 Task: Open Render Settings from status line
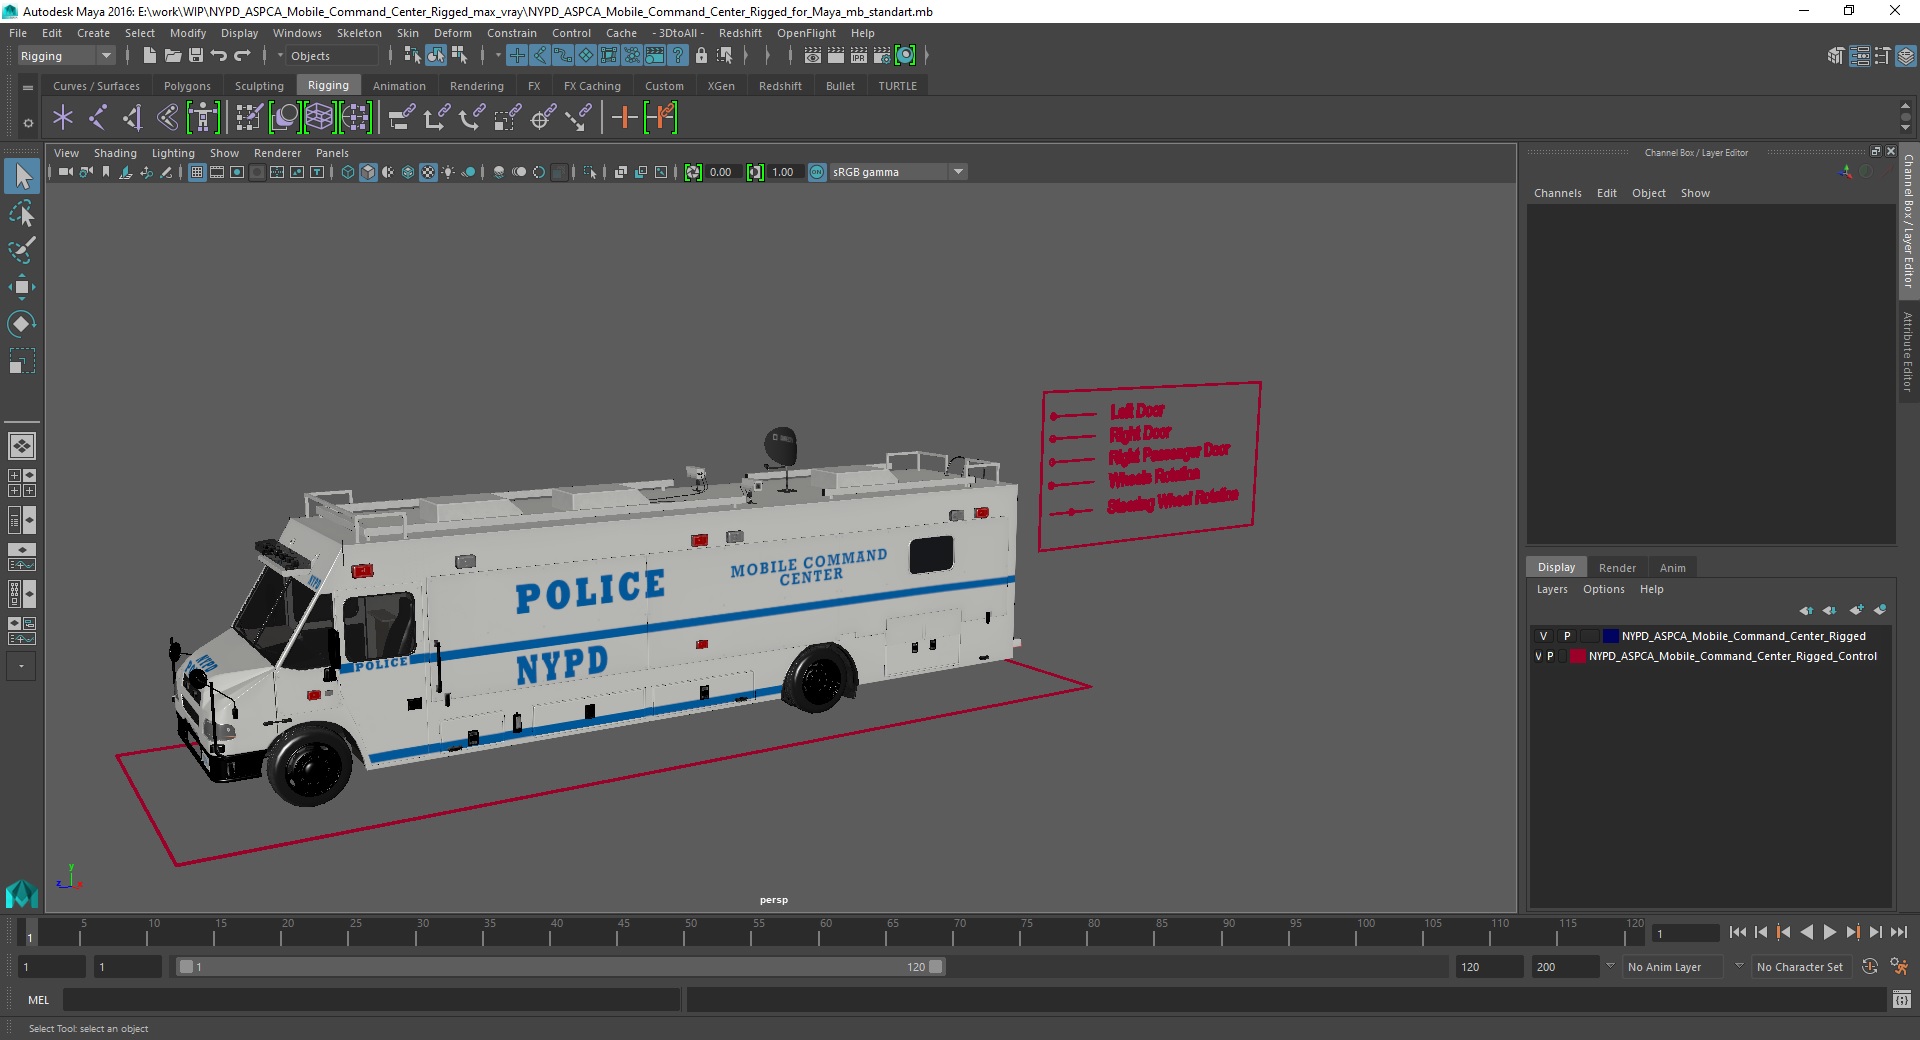pyautogui.click(x=882, y=56)
